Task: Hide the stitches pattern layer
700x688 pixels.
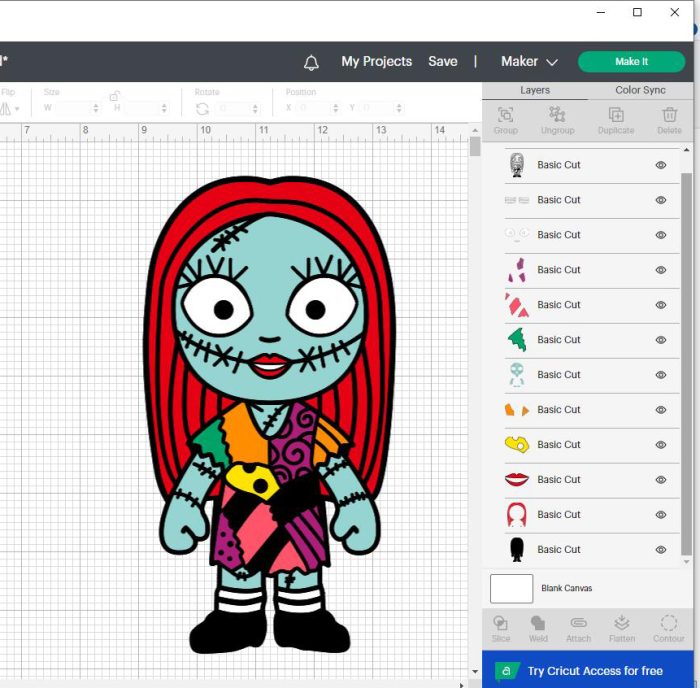Action: (661, 200)
